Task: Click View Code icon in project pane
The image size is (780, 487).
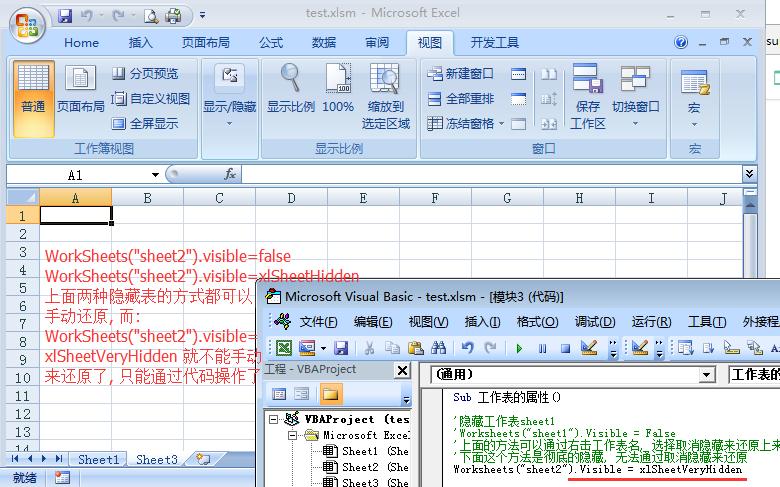Action: (279, 394)
